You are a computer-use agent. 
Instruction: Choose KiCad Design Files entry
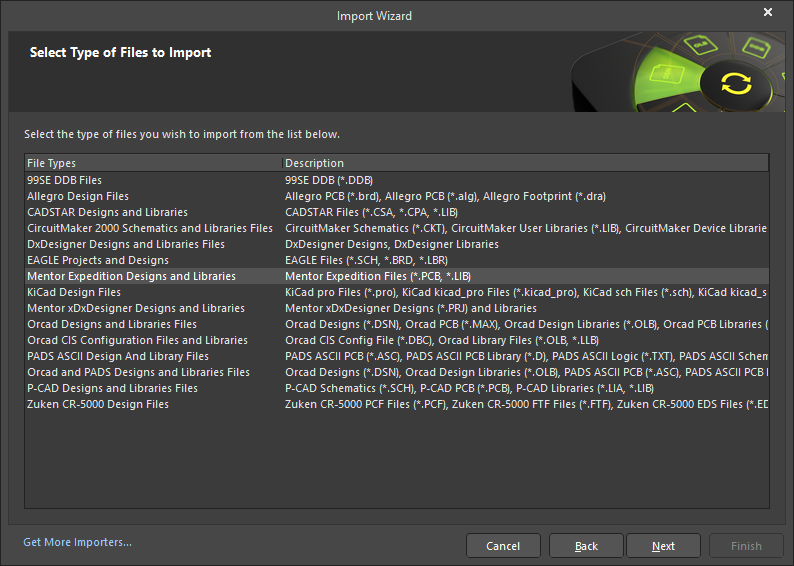[x=74, y=292]
